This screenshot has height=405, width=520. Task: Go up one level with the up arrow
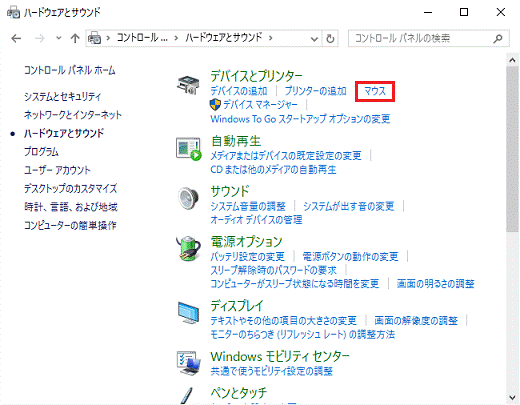coord(75,39)
